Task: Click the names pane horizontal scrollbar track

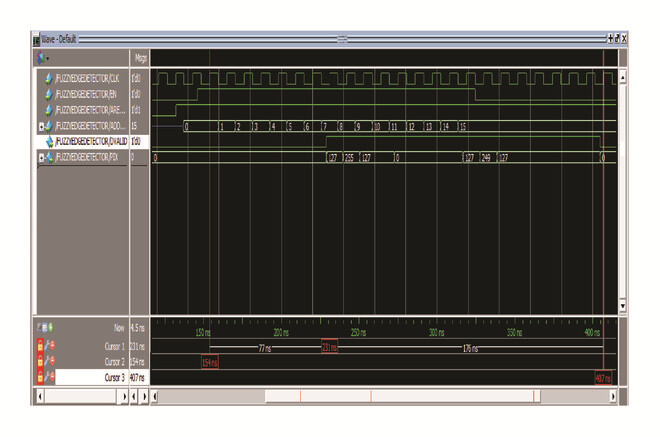Action: tap(81, 397)
